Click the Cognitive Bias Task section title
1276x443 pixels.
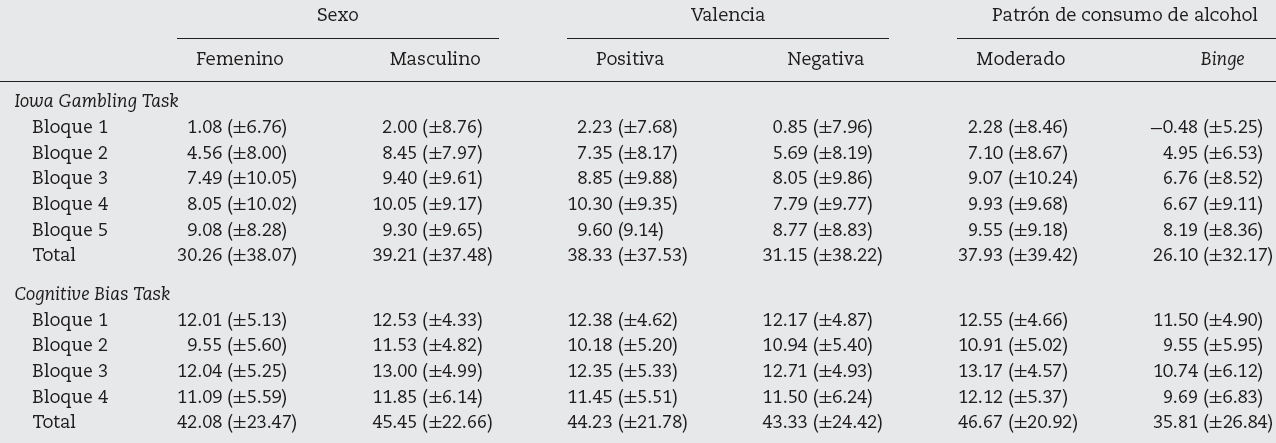point(92,294)
